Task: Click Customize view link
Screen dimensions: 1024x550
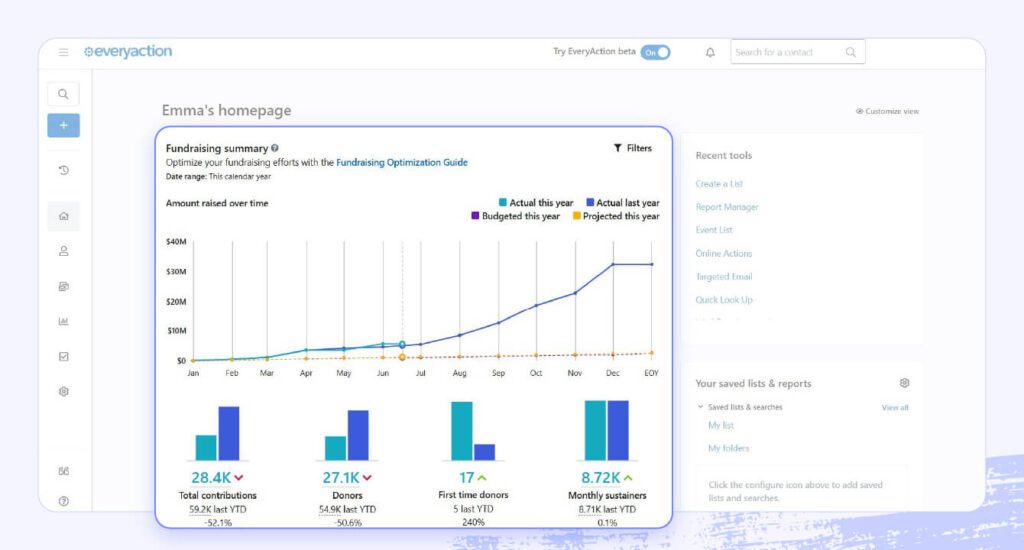Action: pyautogui.click(x=887, y=111)
